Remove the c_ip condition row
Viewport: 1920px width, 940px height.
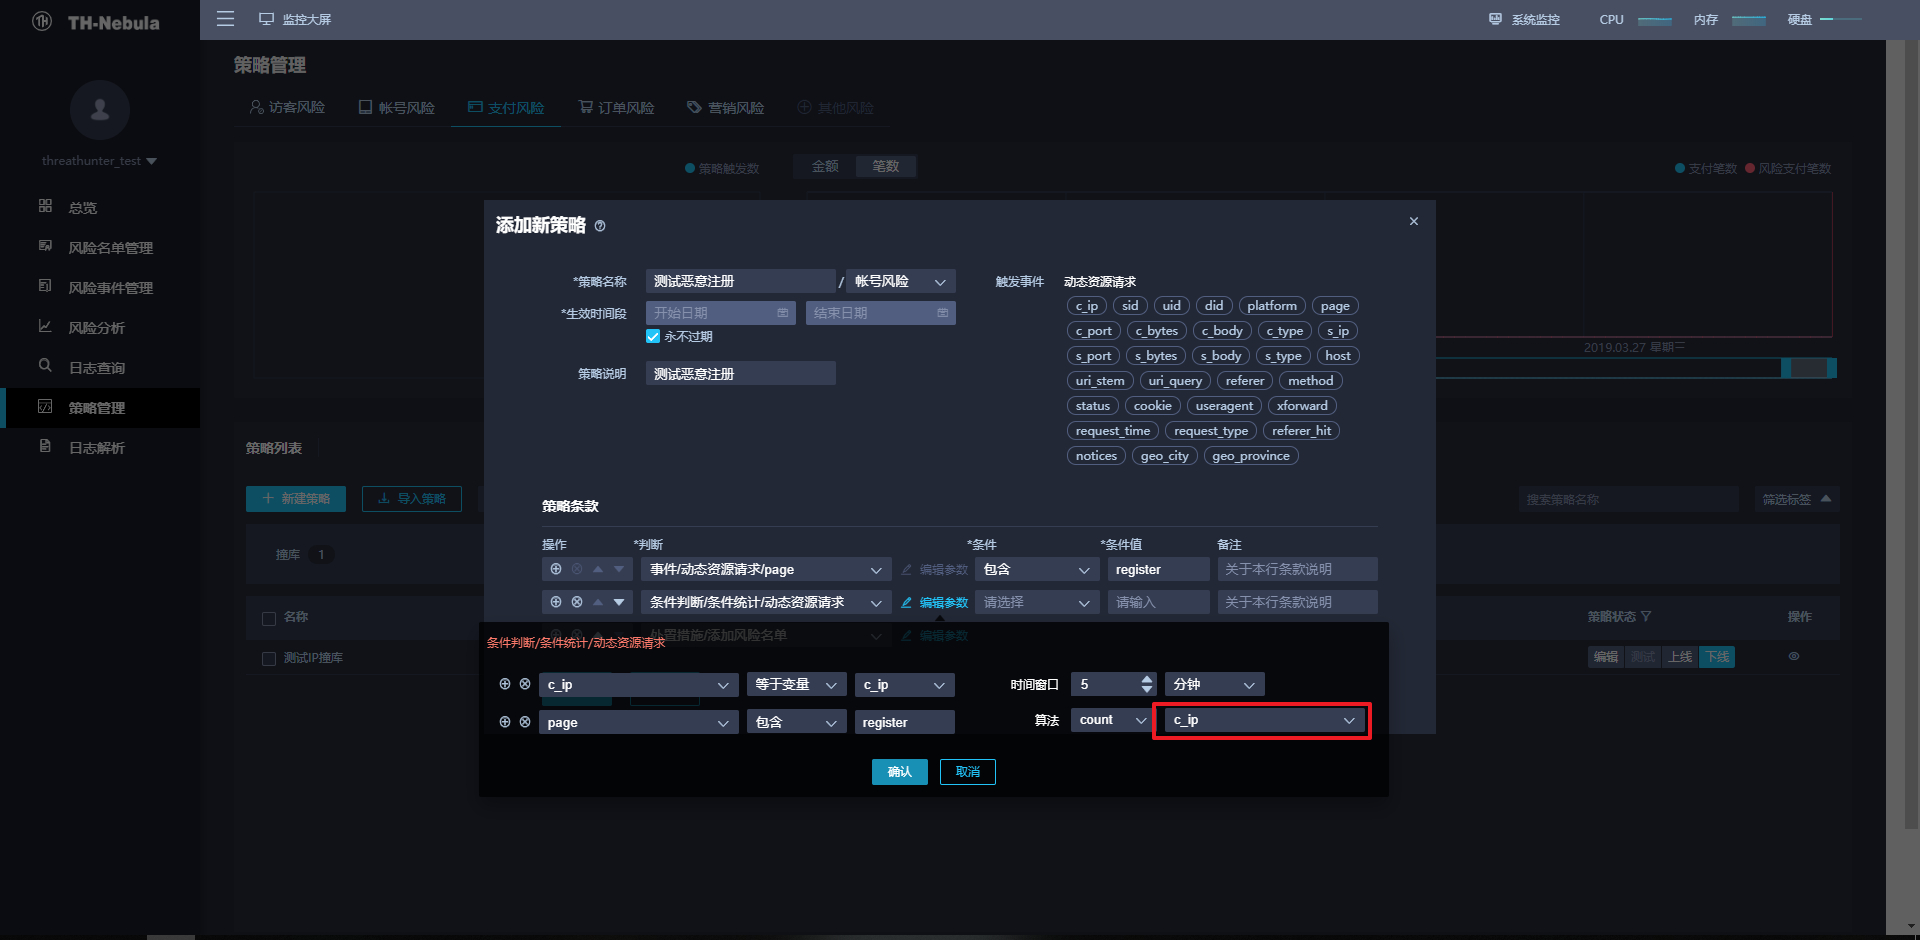[x=525, y=684]
